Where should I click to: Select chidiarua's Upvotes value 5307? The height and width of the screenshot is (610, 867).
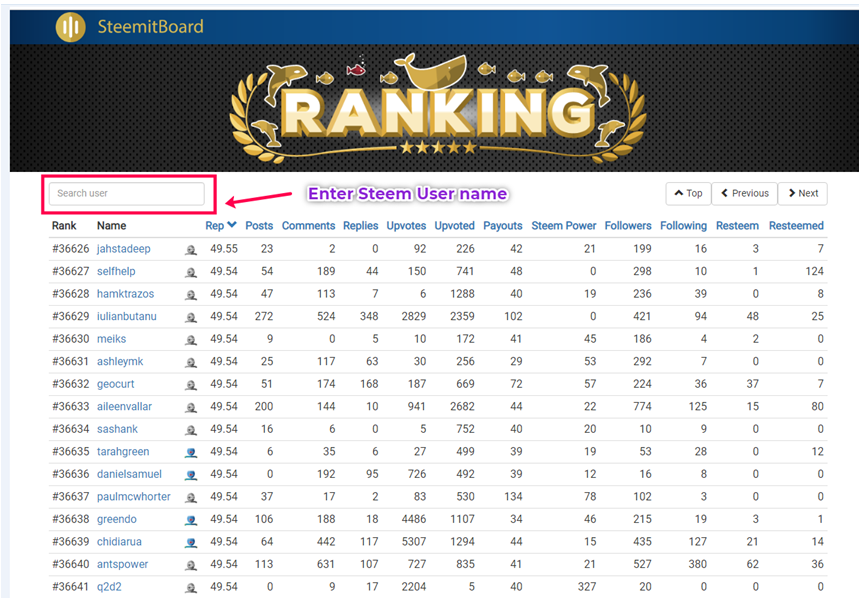click(x=414, y=542)
